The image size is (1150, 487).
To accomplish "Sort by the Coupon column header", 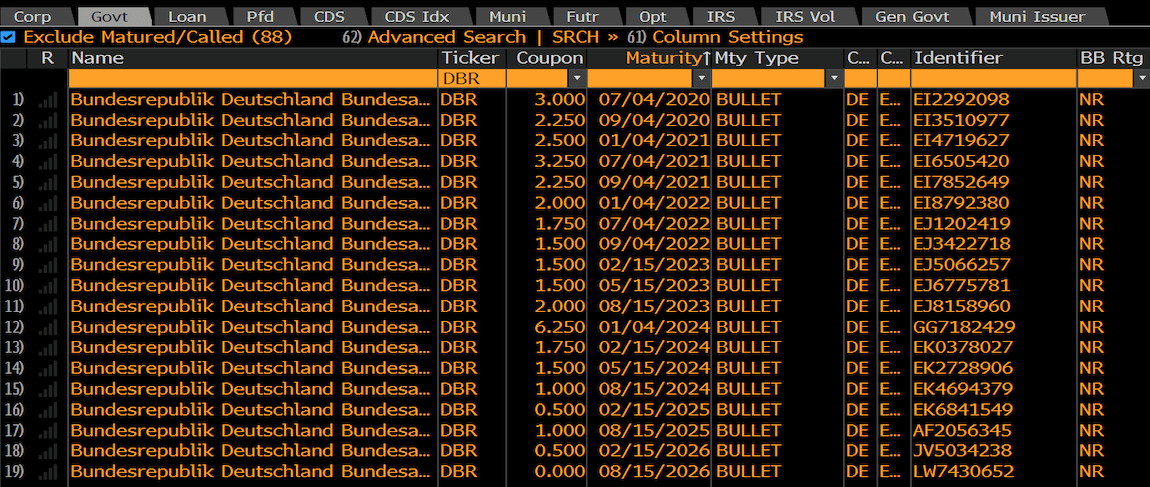I will click(545, 59).
